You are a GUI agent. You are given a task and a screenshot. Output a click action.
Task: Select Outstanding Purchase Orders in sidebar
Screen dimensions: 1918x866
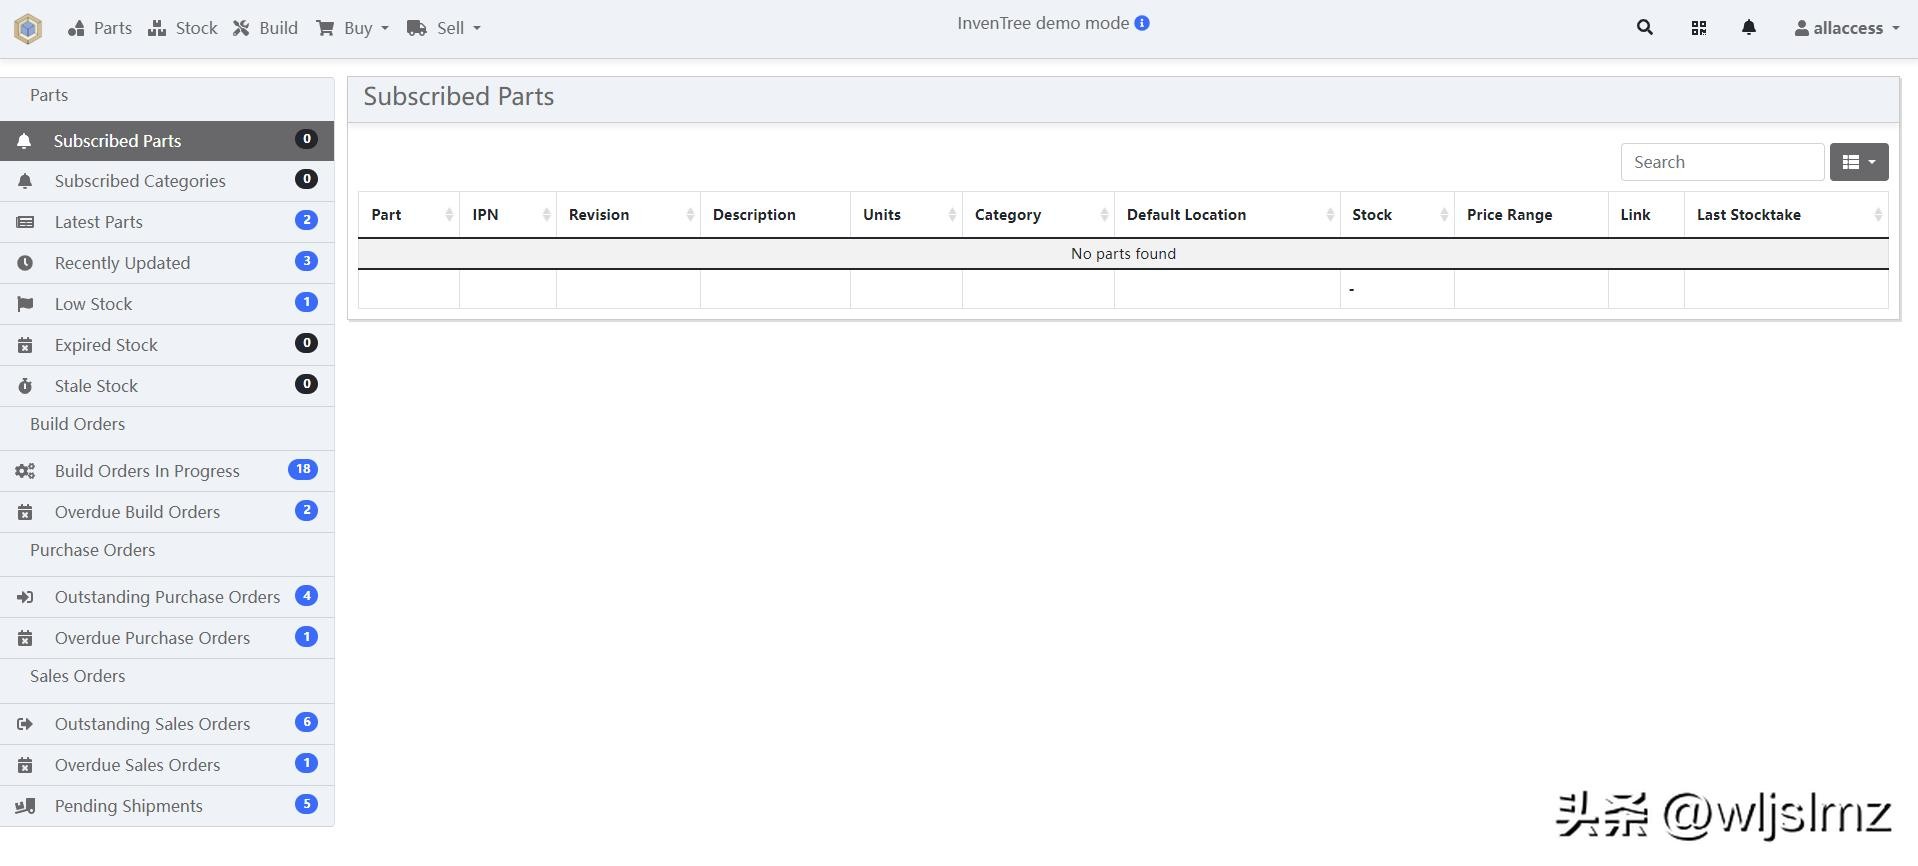[167, 597]
